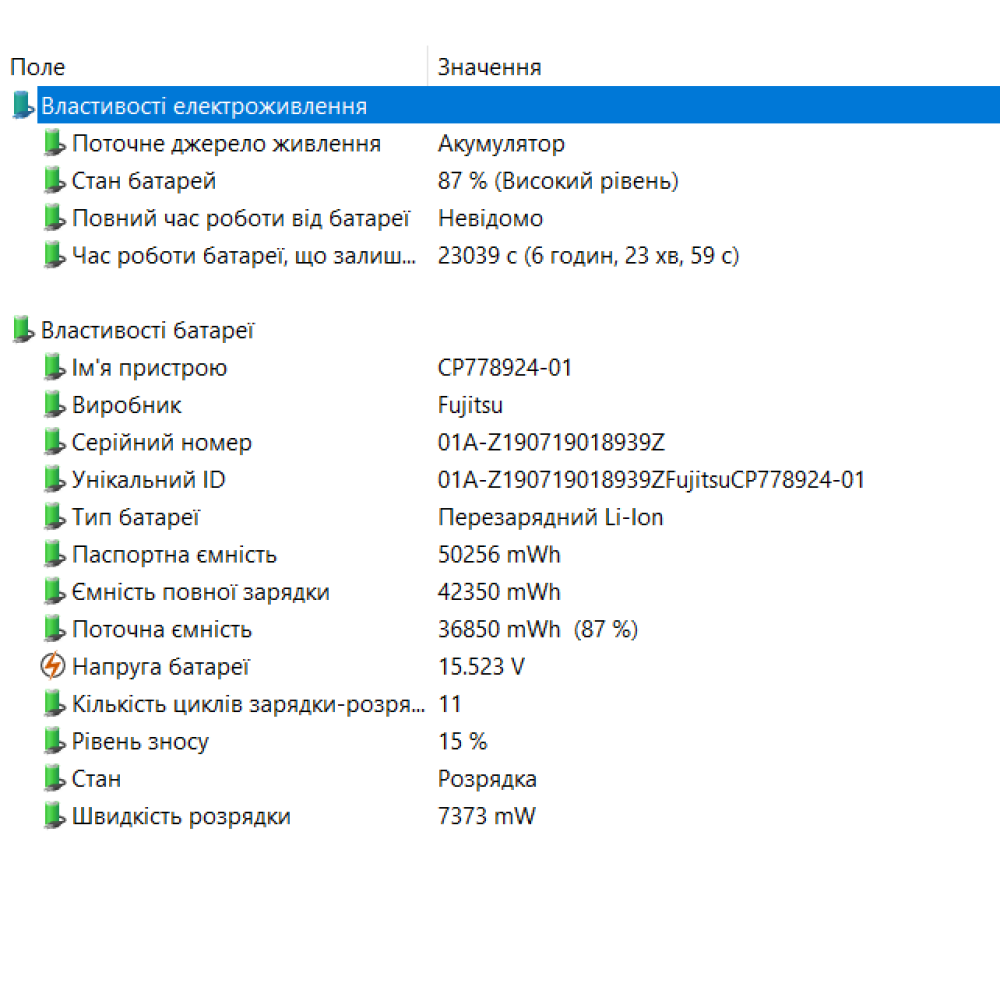Select the Ім'я пристрою label
The image size is (1000, 1000).
(x=149, y=368)
